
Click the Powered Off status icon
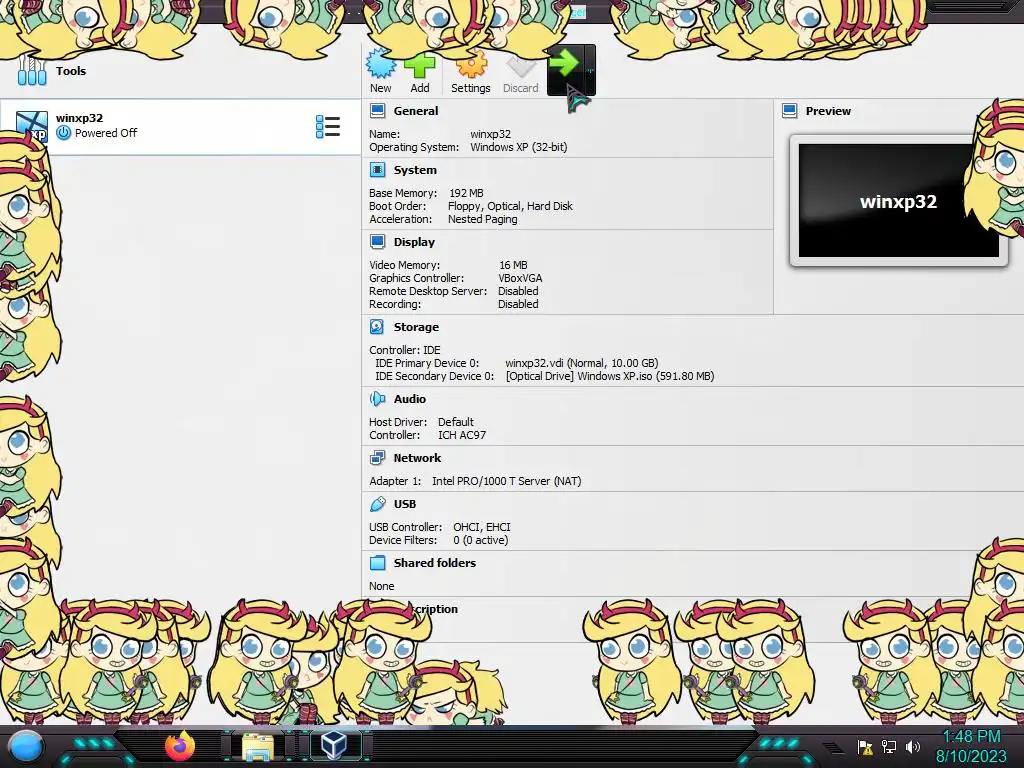(x=63, y=133)
